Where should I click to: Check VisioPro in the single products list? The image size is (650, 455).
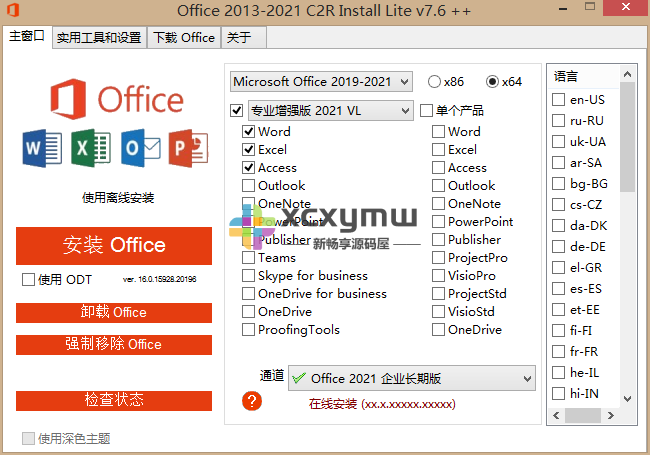(438, 276)
